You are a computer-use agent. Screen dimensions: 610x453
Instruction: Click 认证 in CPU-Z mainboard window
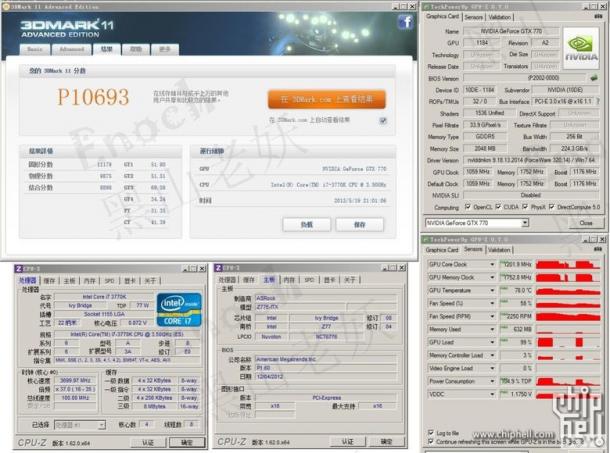pos(347,441)
